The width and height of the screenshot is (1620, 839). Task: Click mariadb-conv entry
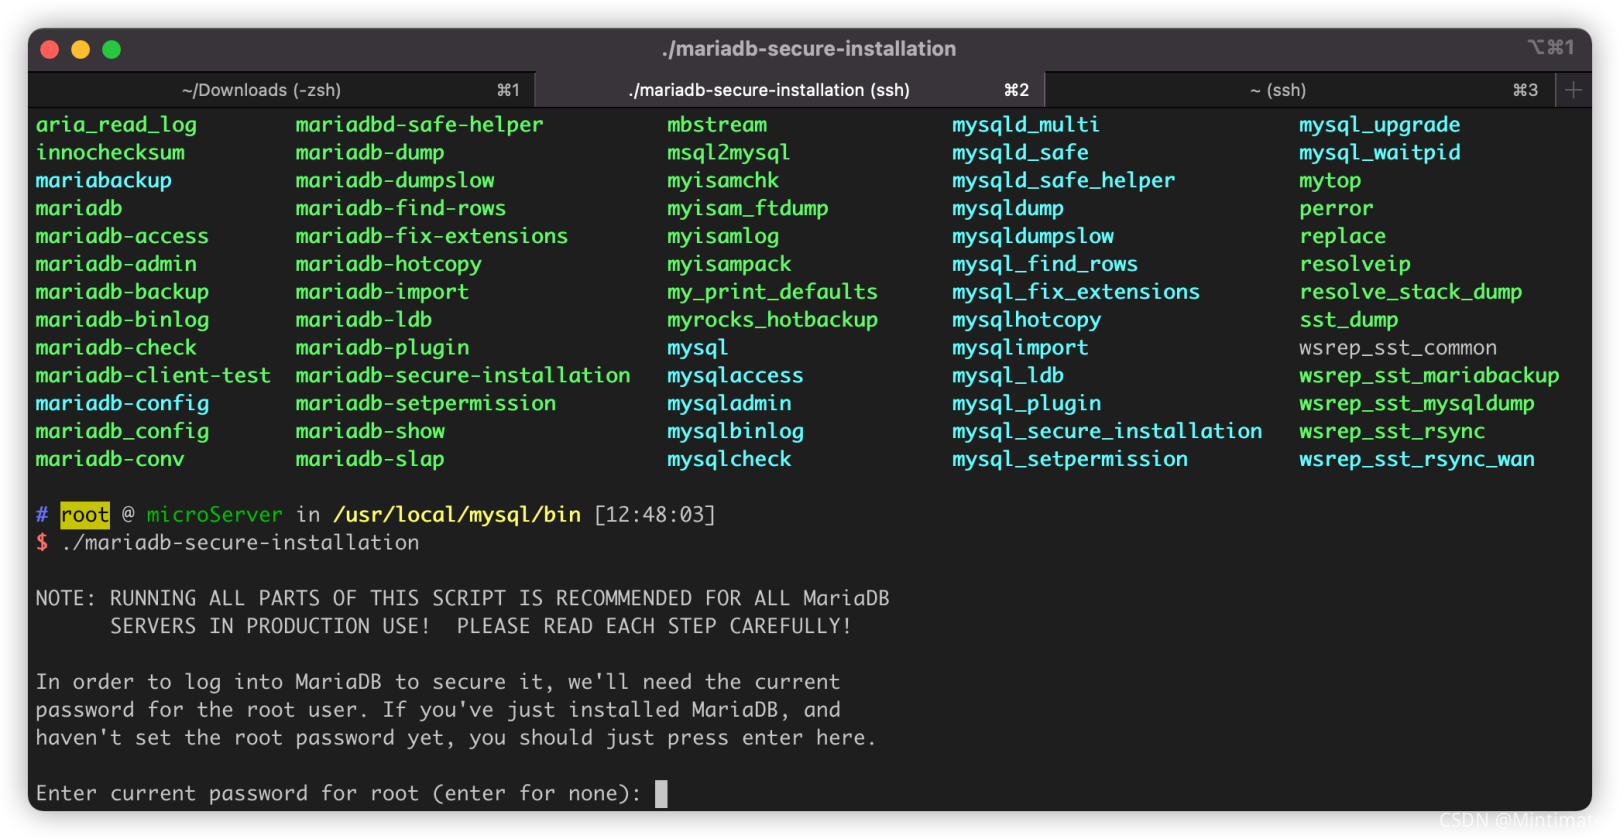click(x=110, y=460)
